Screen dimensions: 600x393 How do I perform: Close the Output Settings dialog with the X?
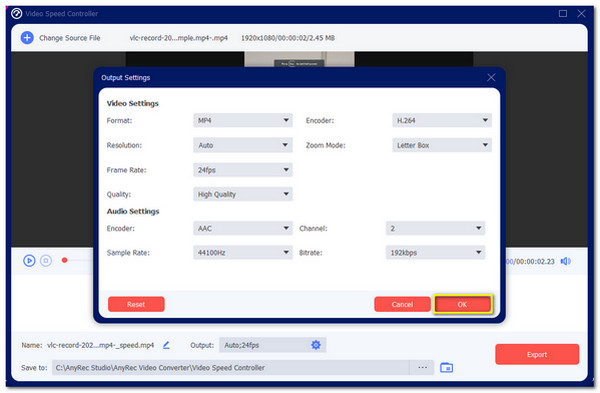(x=491, y=78)
